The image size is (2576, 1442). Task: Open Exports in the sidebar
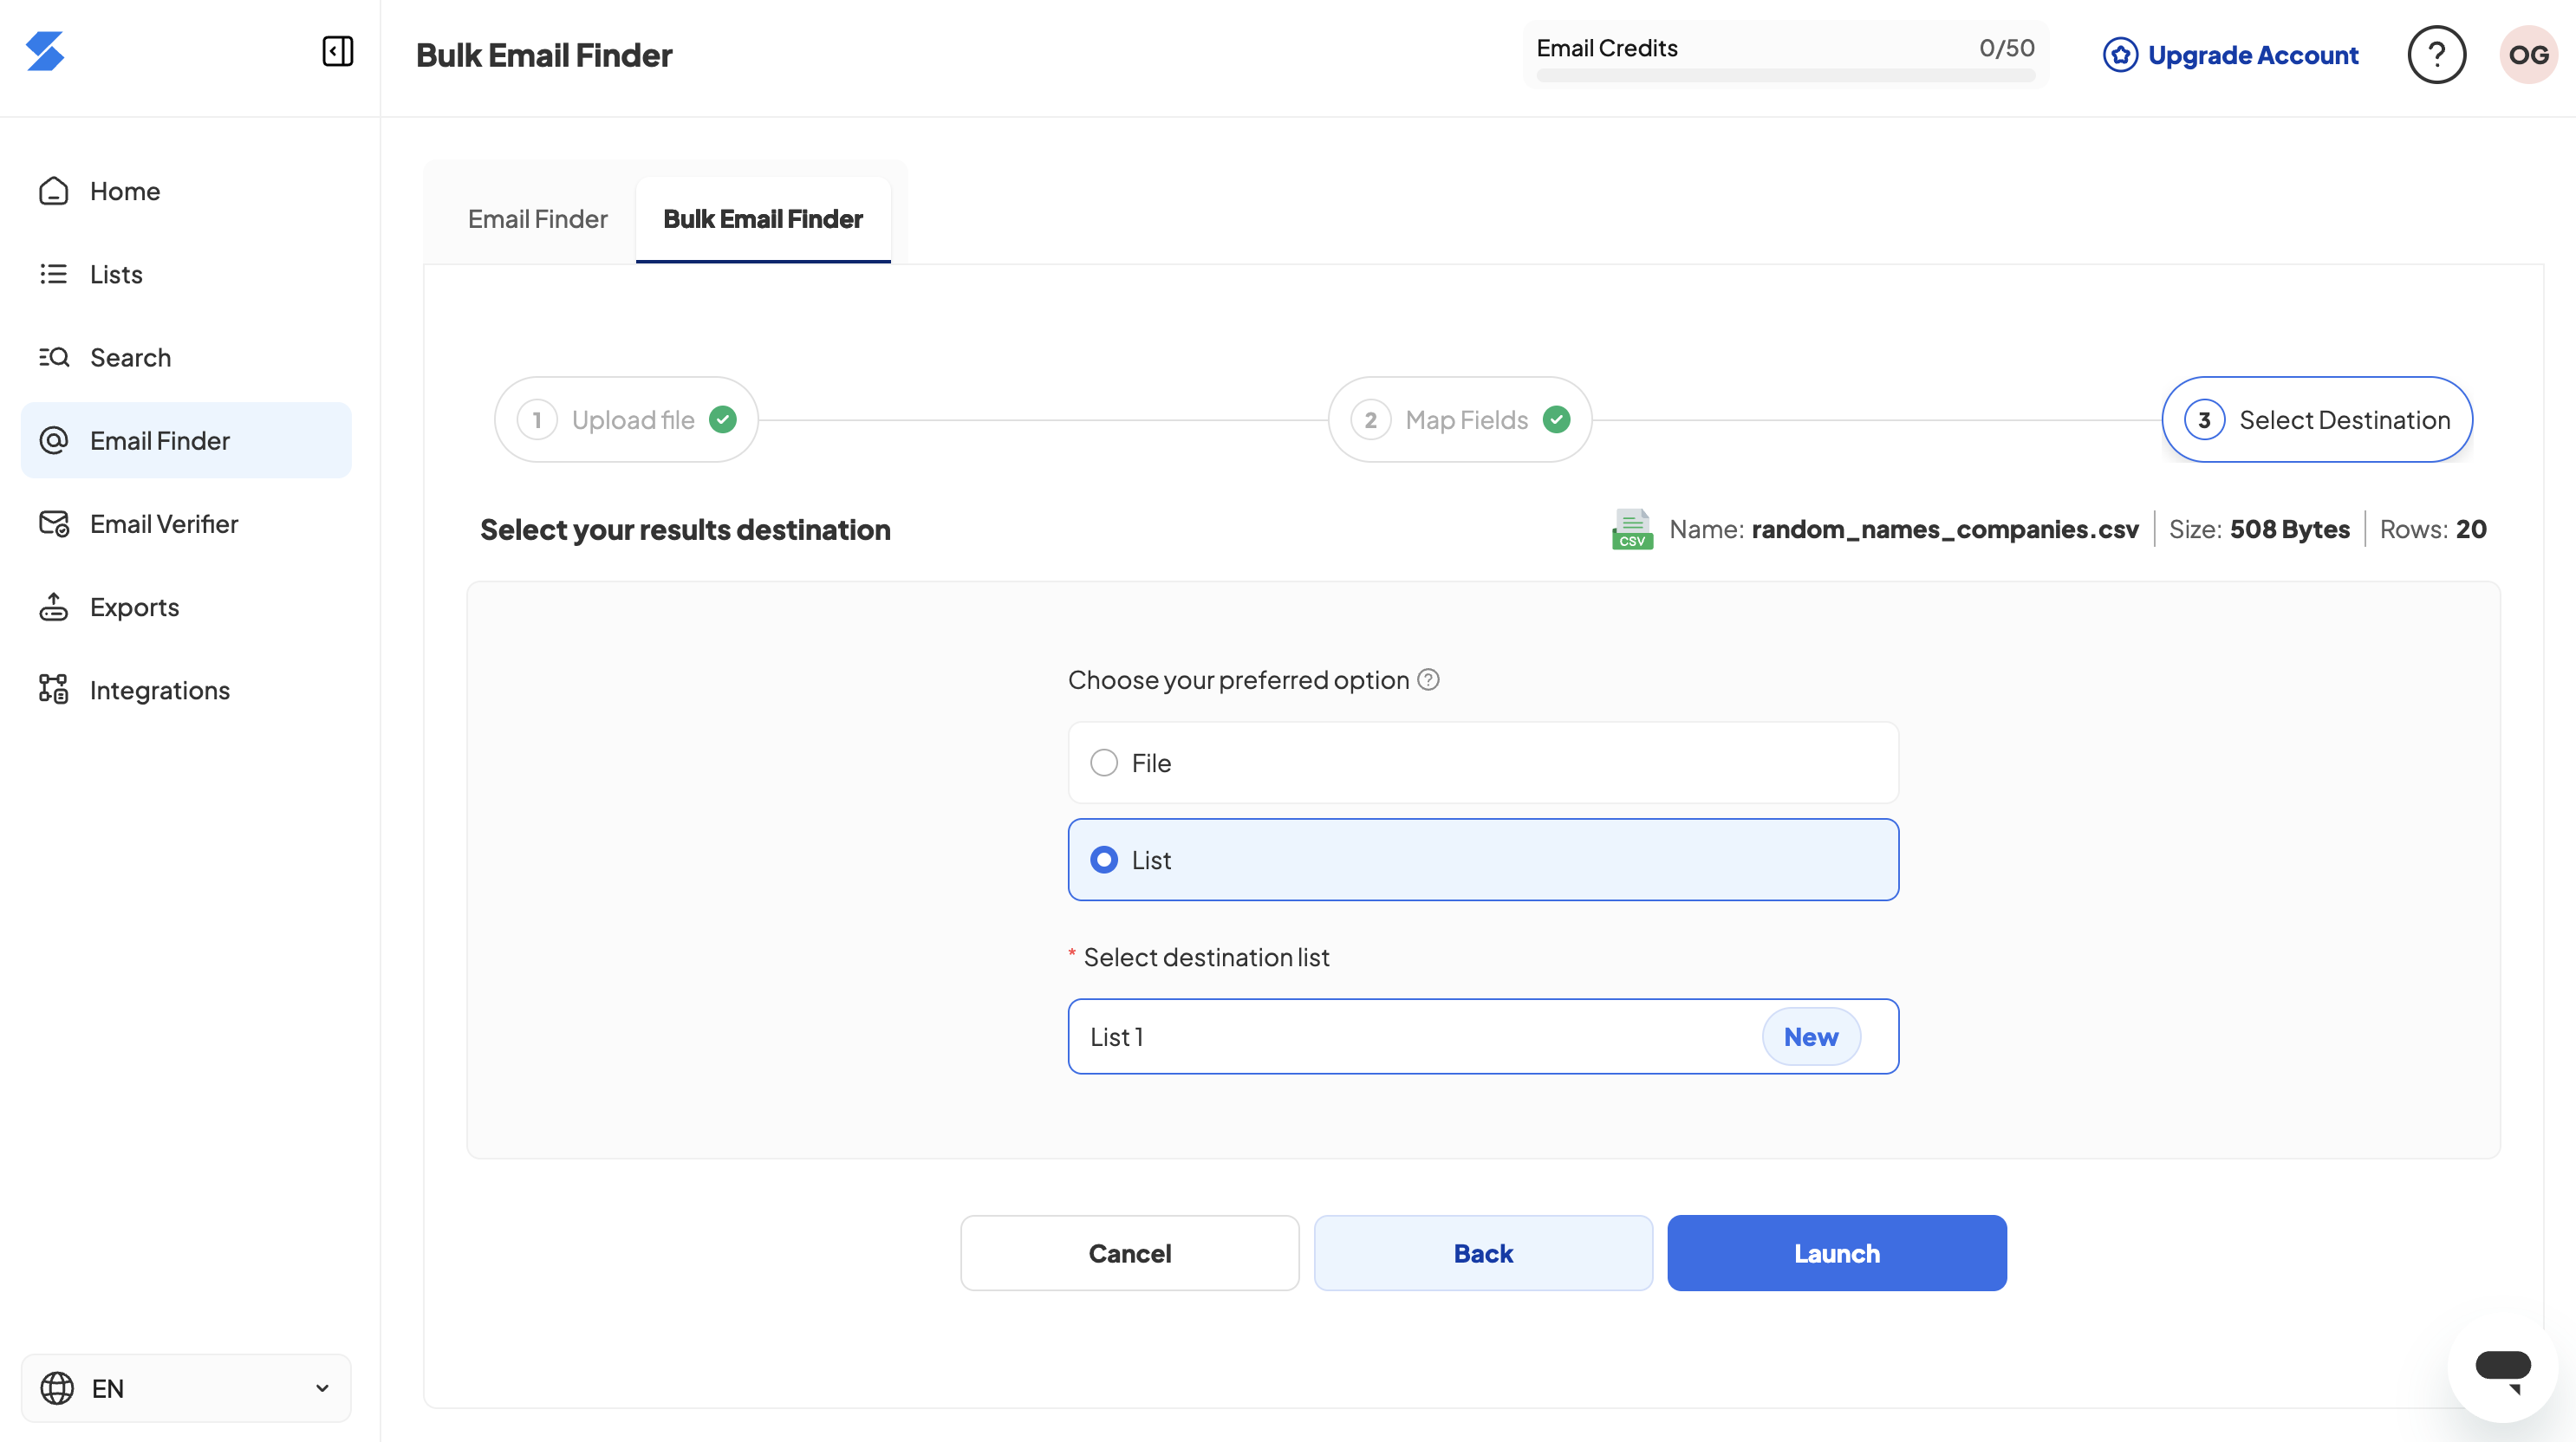click(x=186, y=607)
